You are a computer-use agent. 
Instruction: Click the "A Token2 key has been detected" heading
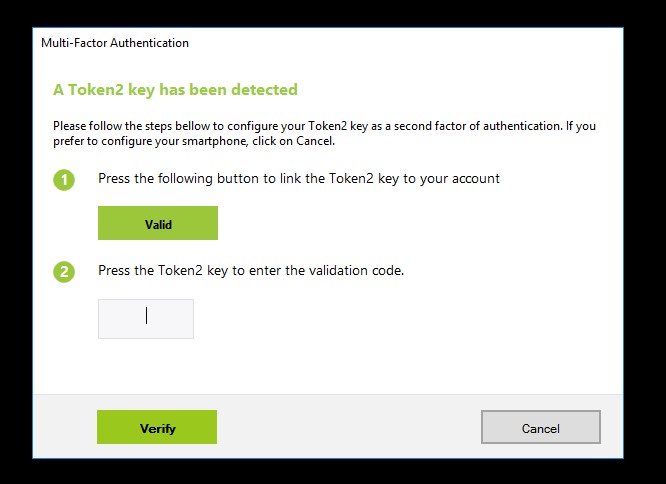click(175, 90)
